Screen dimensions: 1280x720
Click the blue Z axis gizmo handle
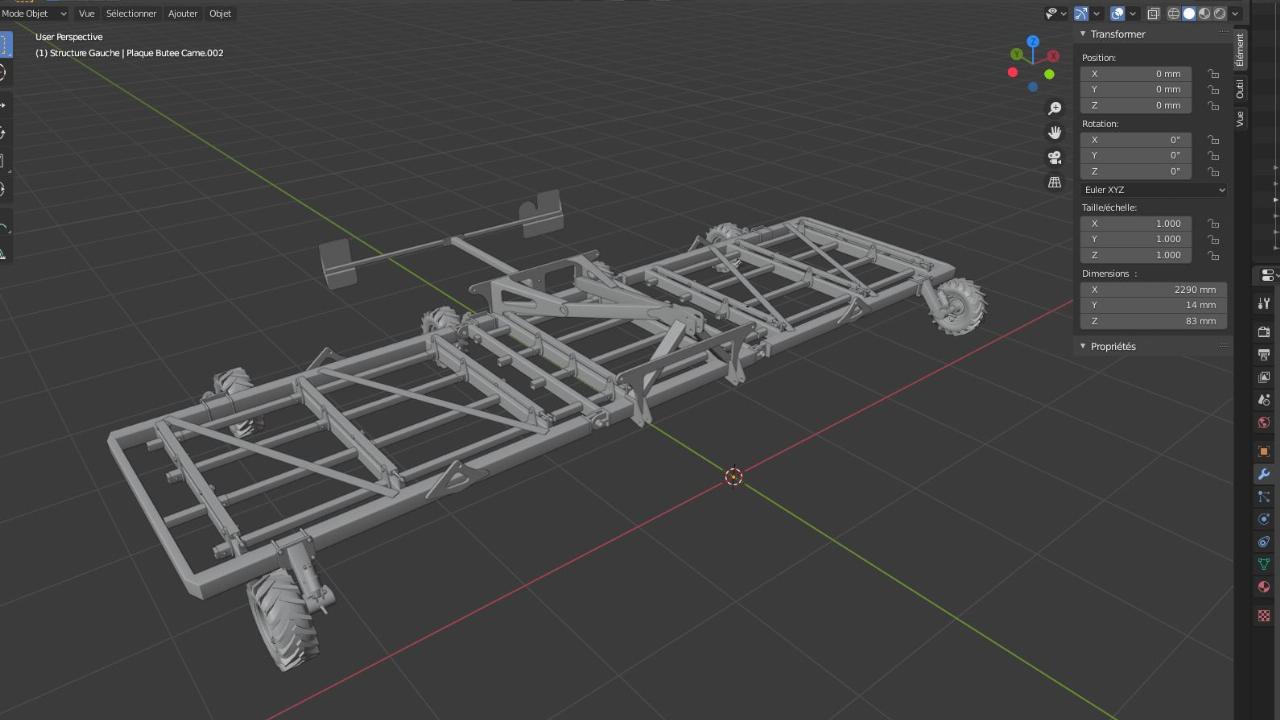pos(1033,43)
